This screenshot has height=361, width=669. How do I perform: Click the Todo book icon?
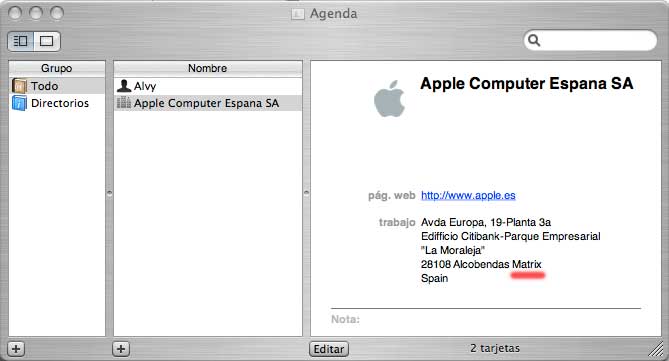click(19, 86)
